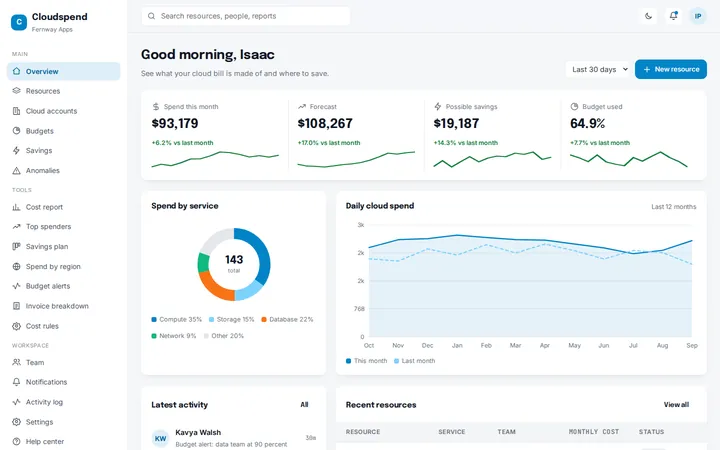Image resolution: width=720 pixels, height=450 pixels.
Task: Click the STATUS column header
Action: tap(651, 432)
